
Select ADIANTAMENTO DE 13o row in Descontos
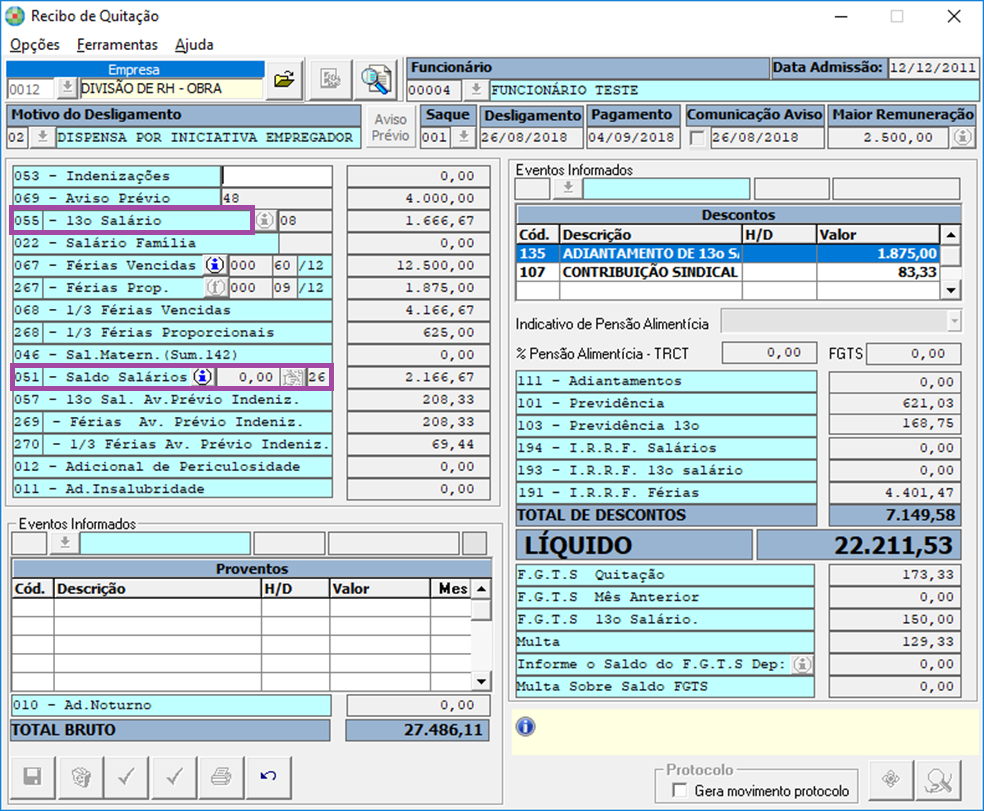pos(728,254)
